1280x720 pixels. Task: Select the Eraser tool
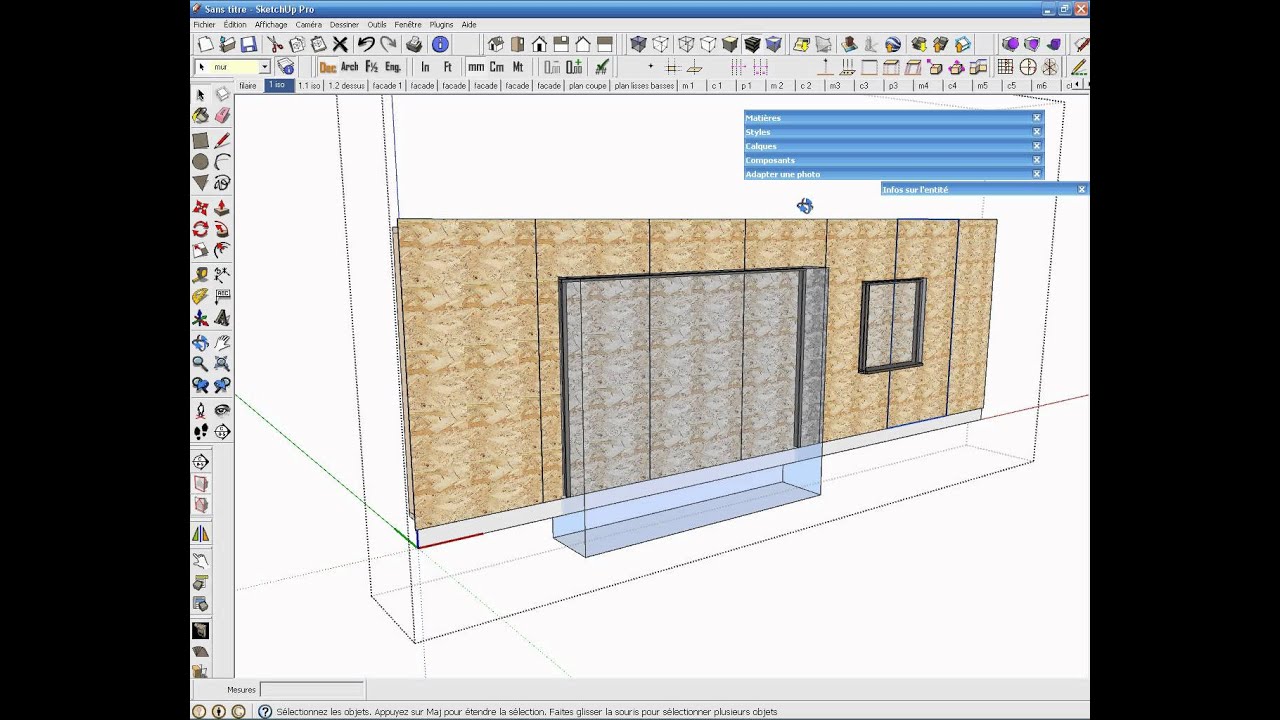point(222,116)
